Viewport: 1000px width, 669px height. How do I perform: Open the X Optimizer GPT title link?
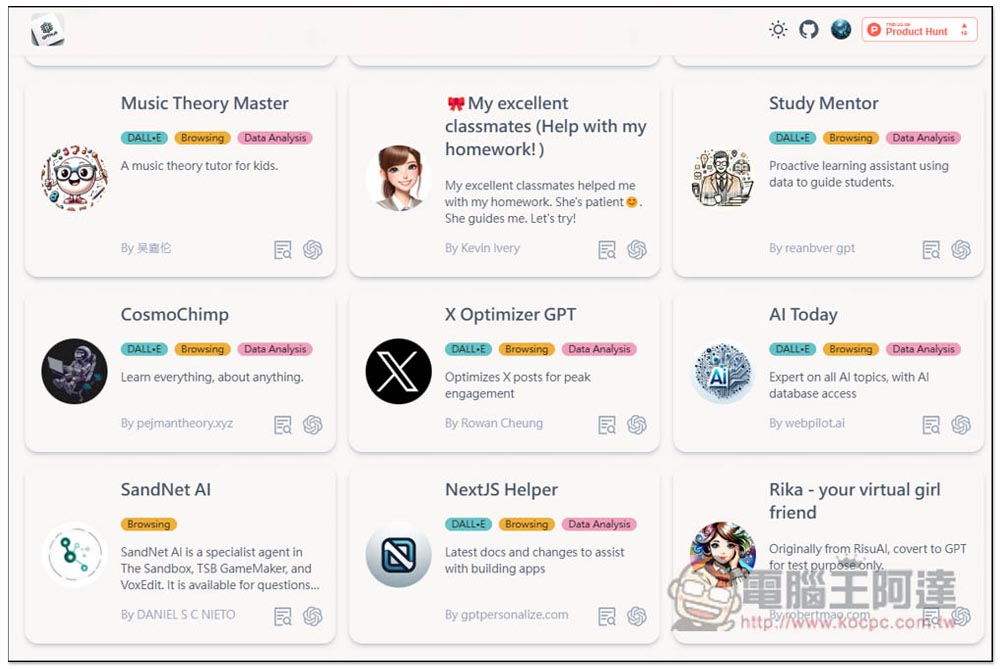pos(510,314)
